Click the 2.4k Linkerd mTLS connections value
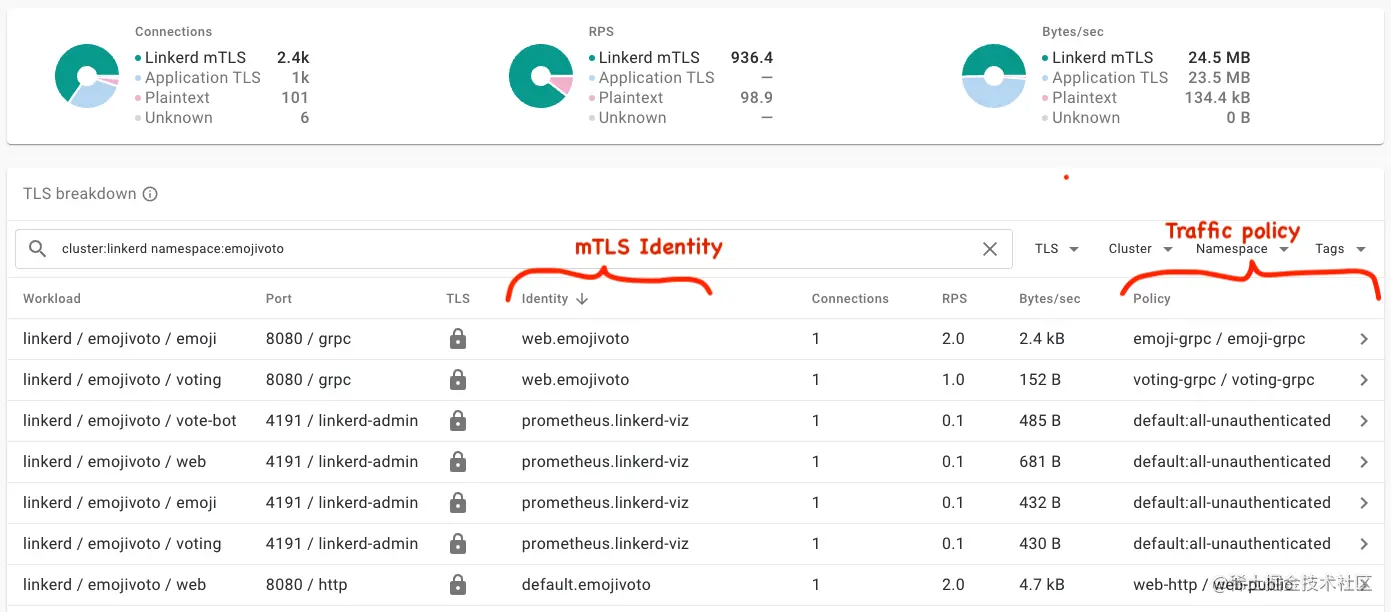Image resolution: width=1391 pixels, height=612 pixels. coord(293,58)
